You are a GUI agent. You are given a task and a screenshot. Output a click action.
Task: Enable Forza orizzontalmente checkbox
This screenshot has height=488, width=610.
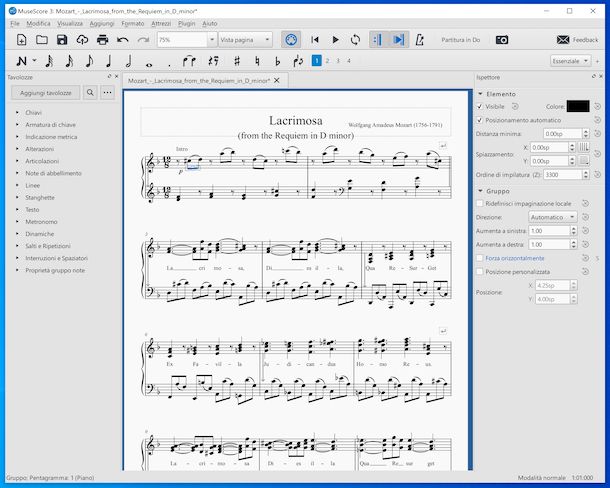(x=480, y=258)
